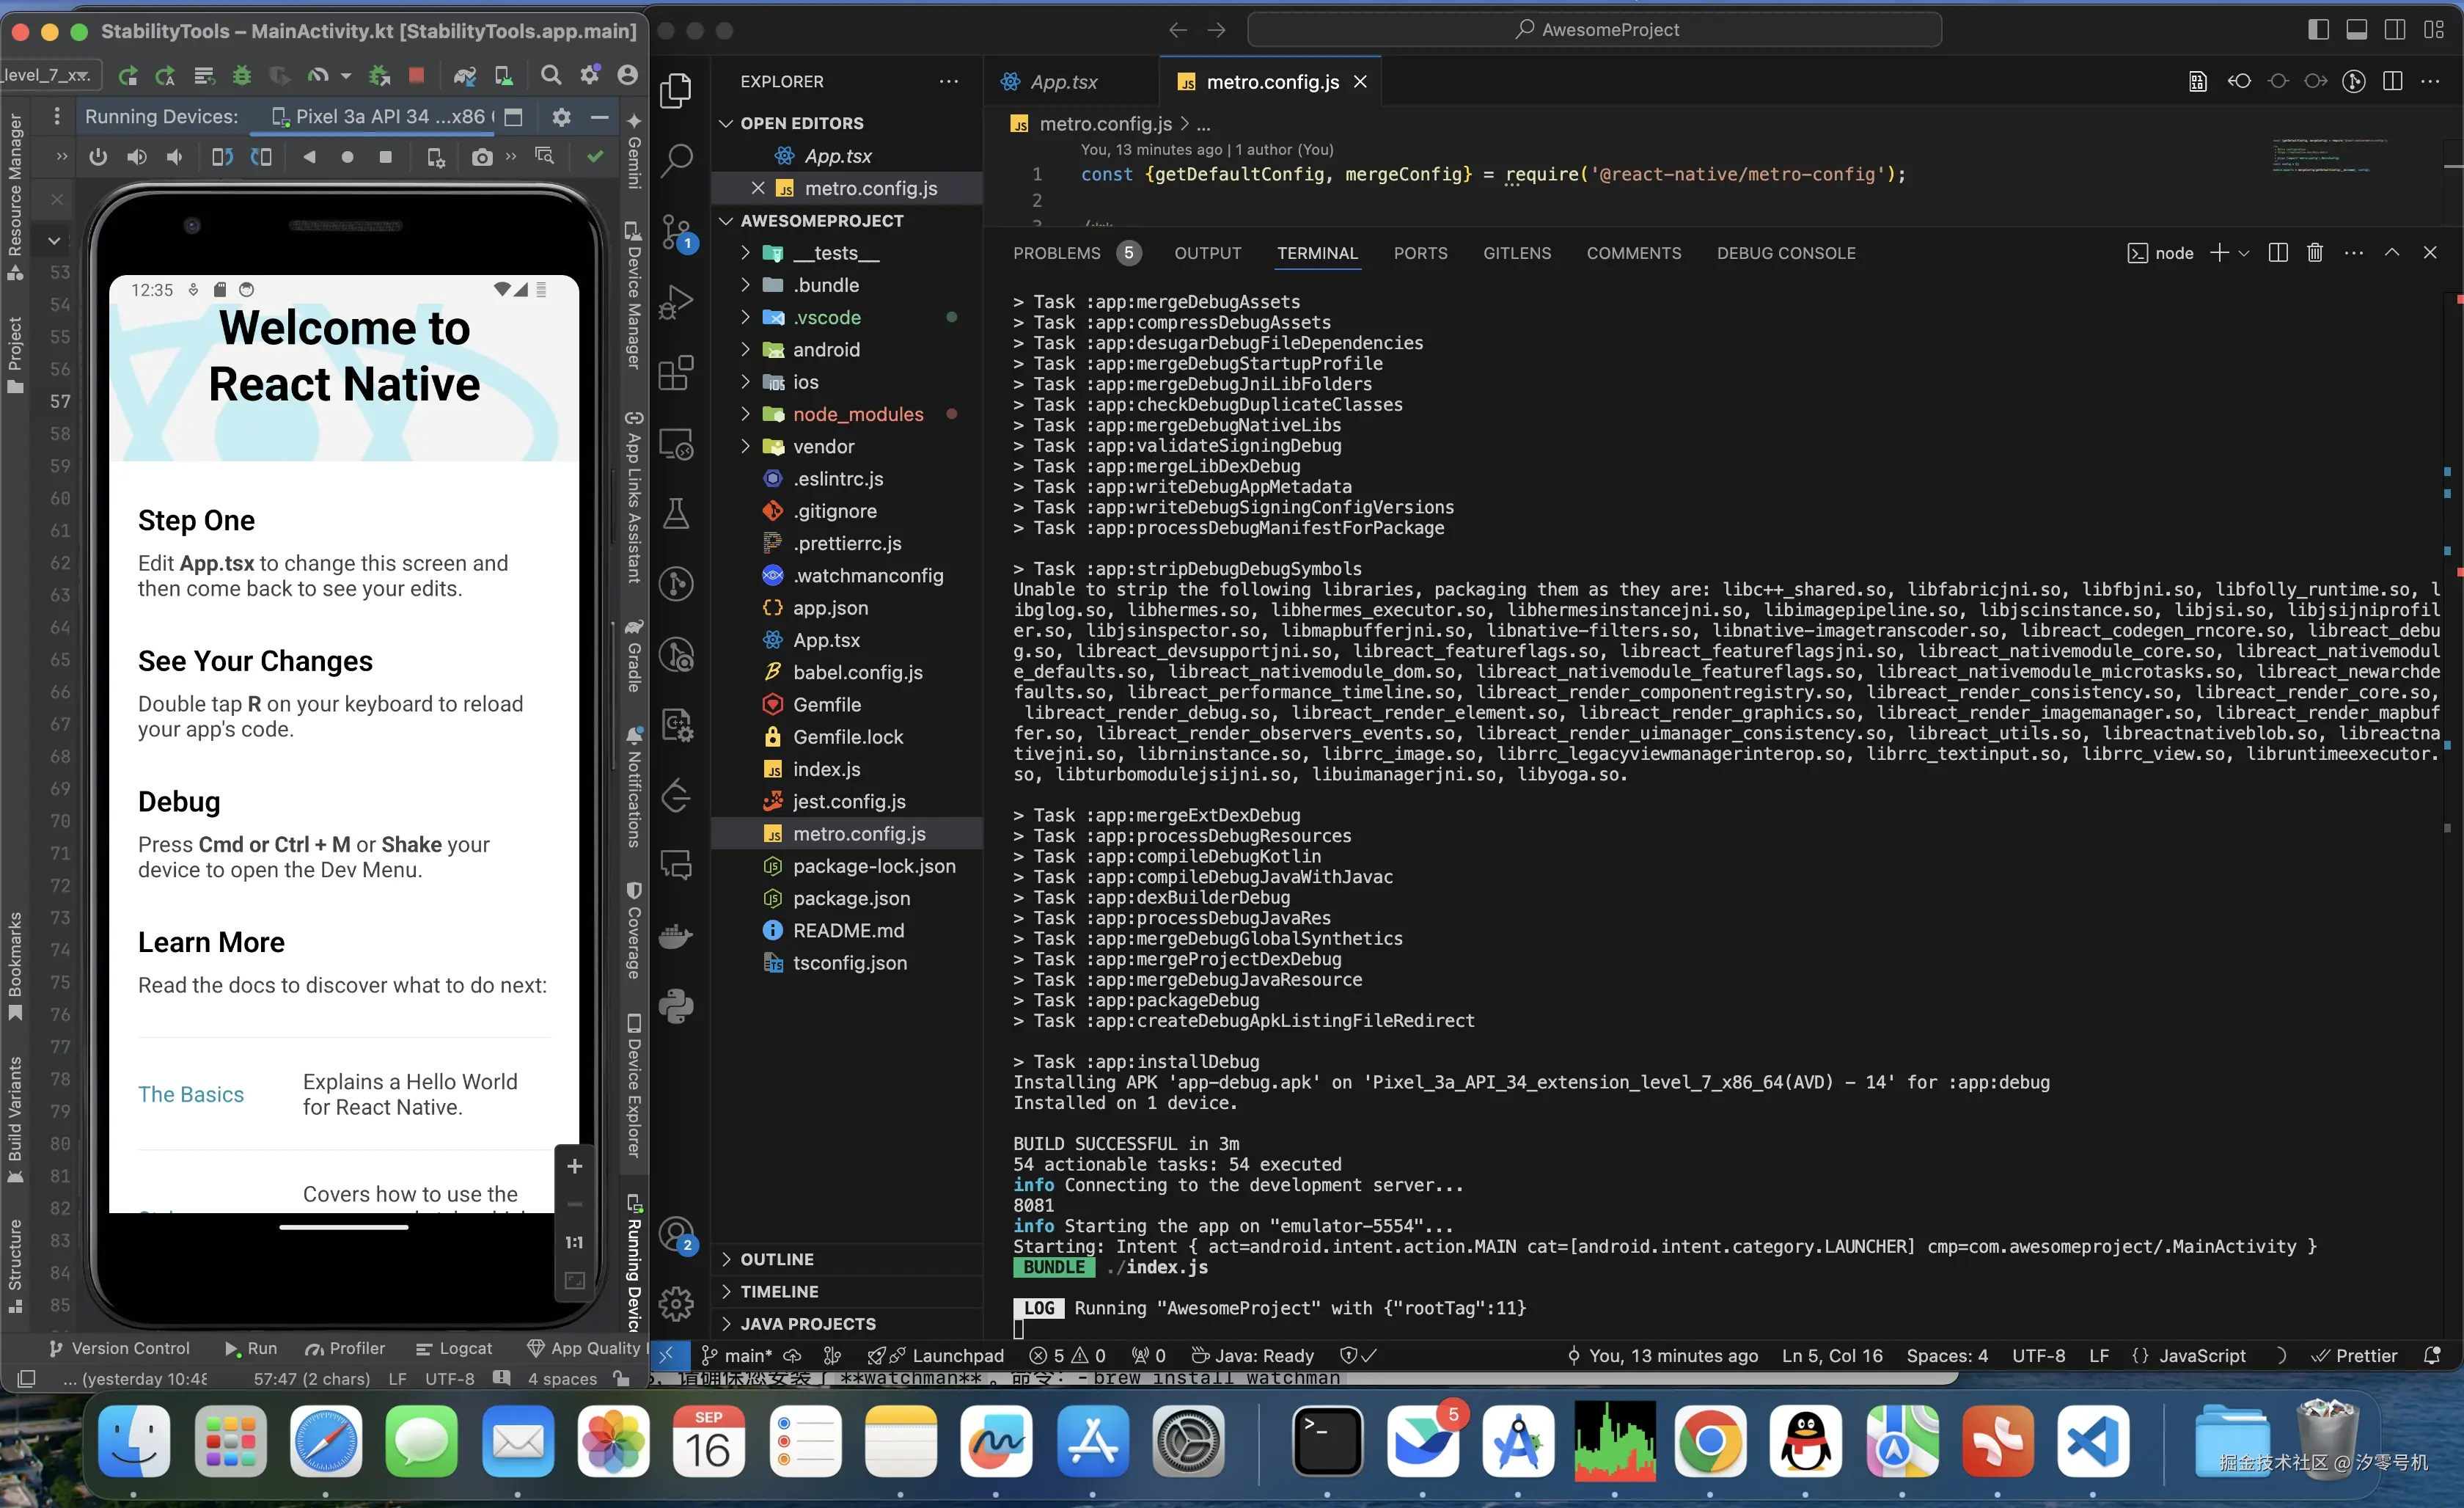The height and width of the screenshot is (1508, 2464).
Task: Tap The Basics link in emulator
Action: click(191, 1094)
